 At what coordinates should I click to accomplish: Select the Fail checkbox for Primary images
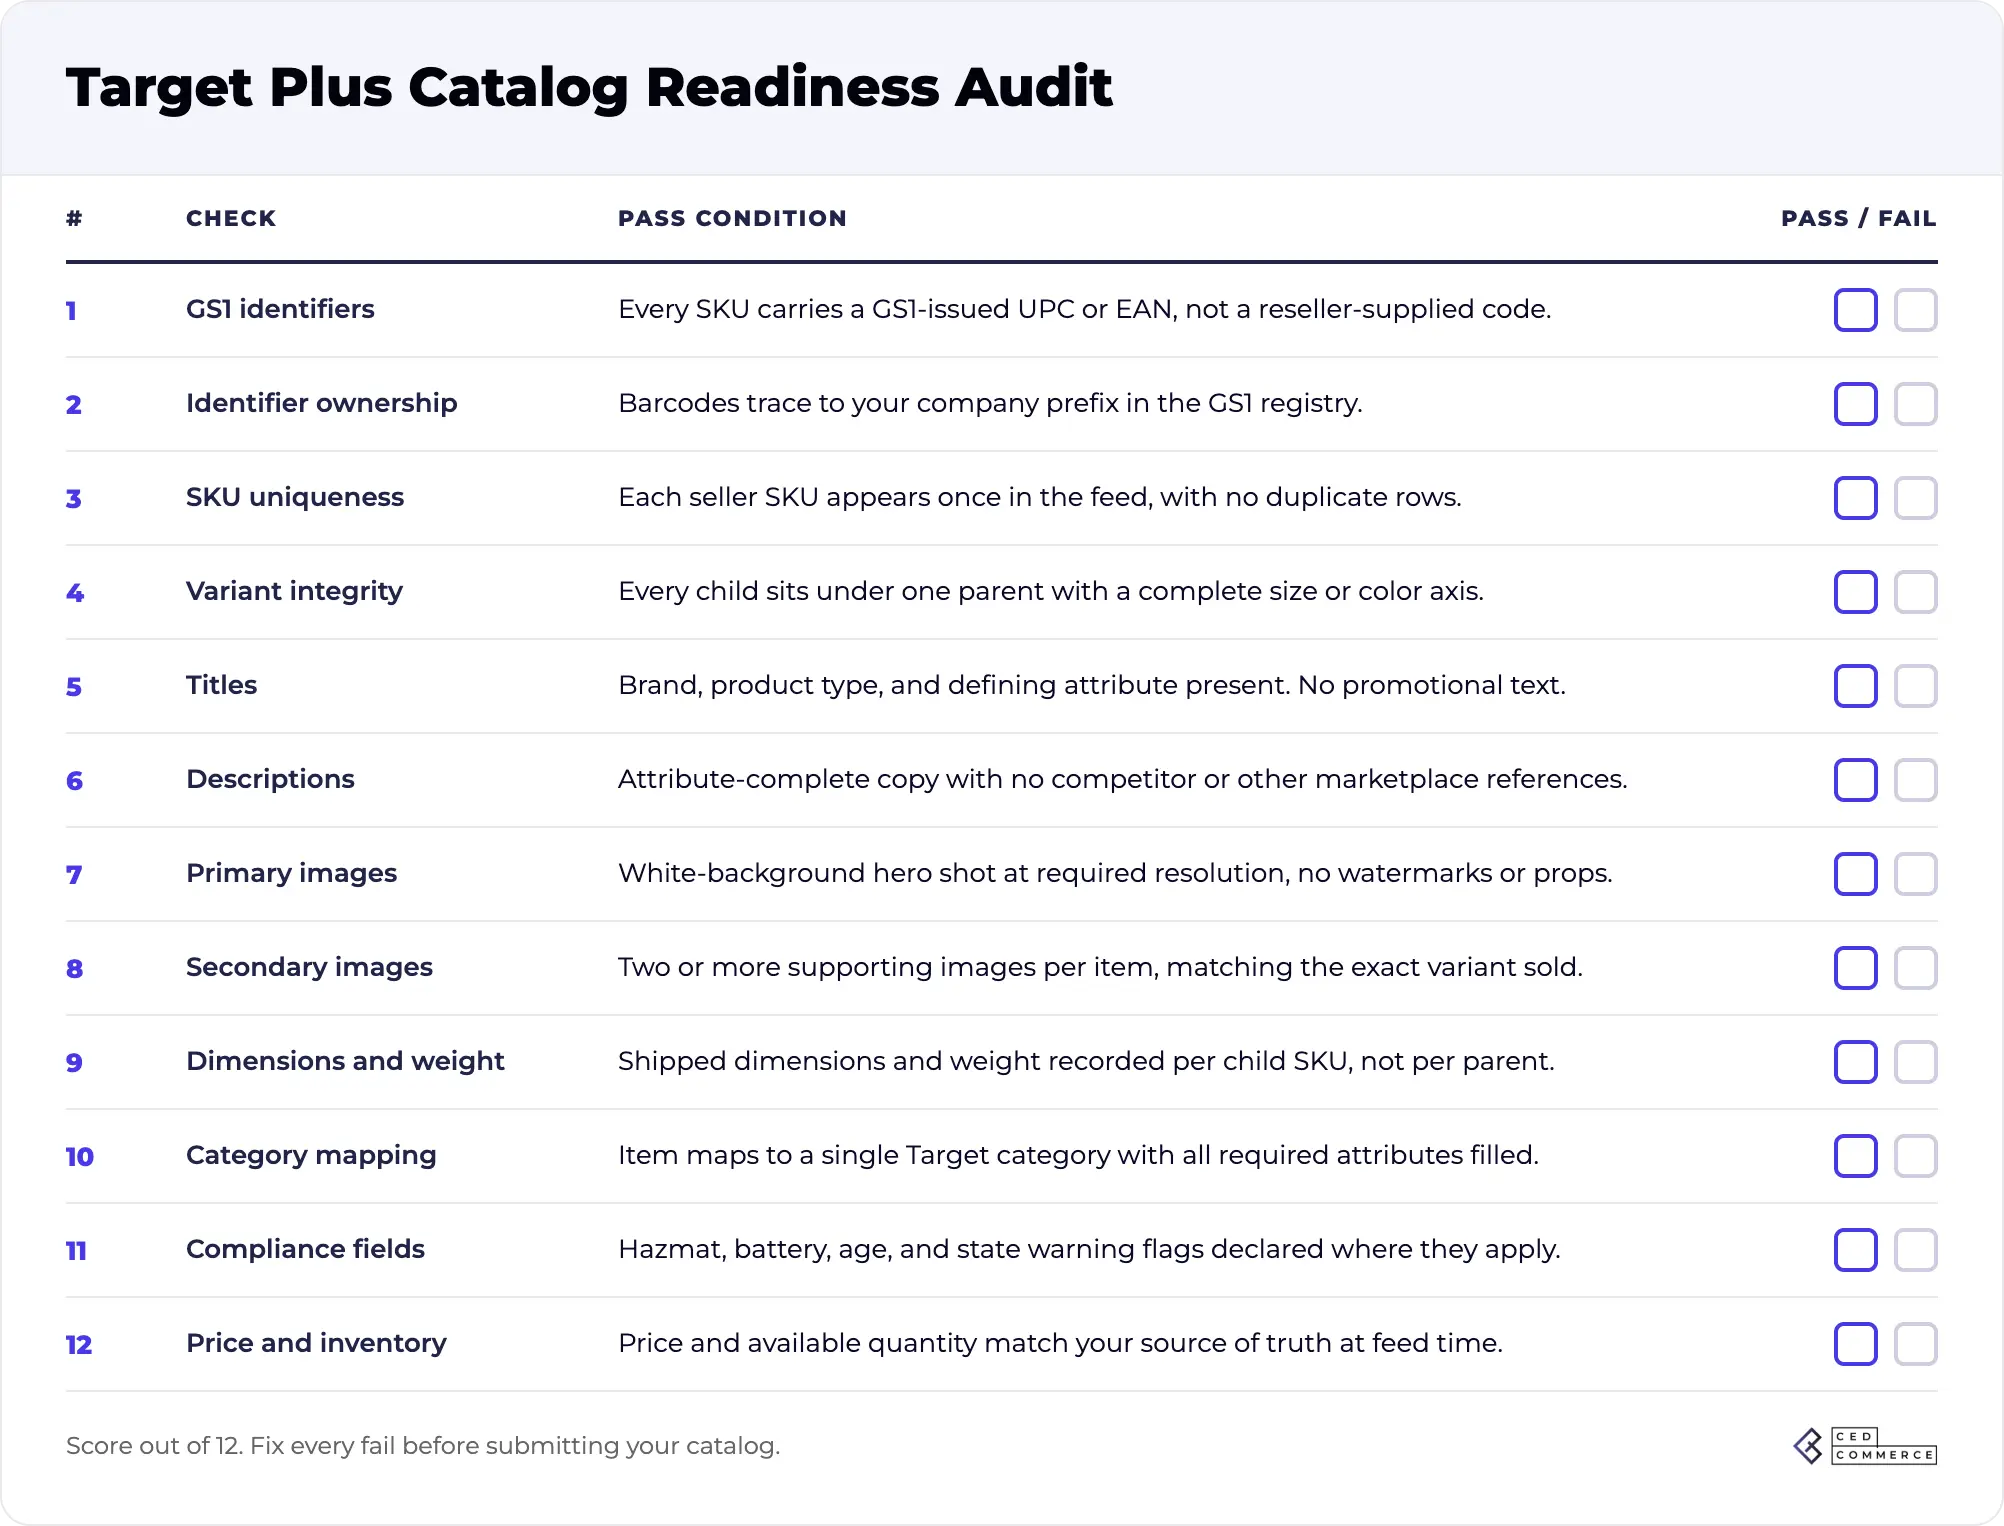tap(1916, 874)
